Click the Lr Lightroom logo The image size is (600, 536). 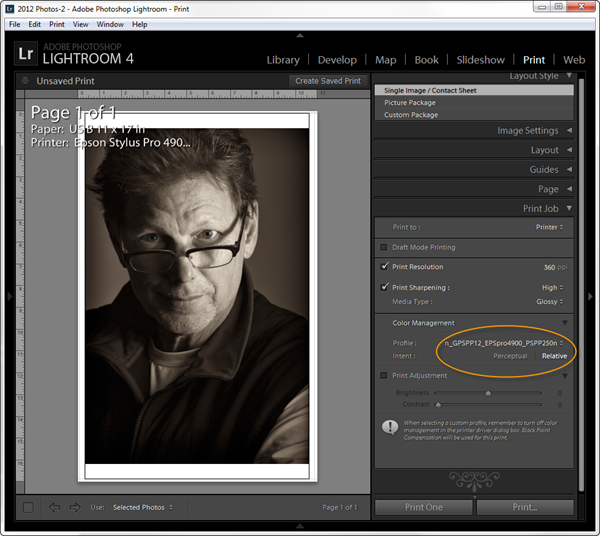tap(26, 53)
